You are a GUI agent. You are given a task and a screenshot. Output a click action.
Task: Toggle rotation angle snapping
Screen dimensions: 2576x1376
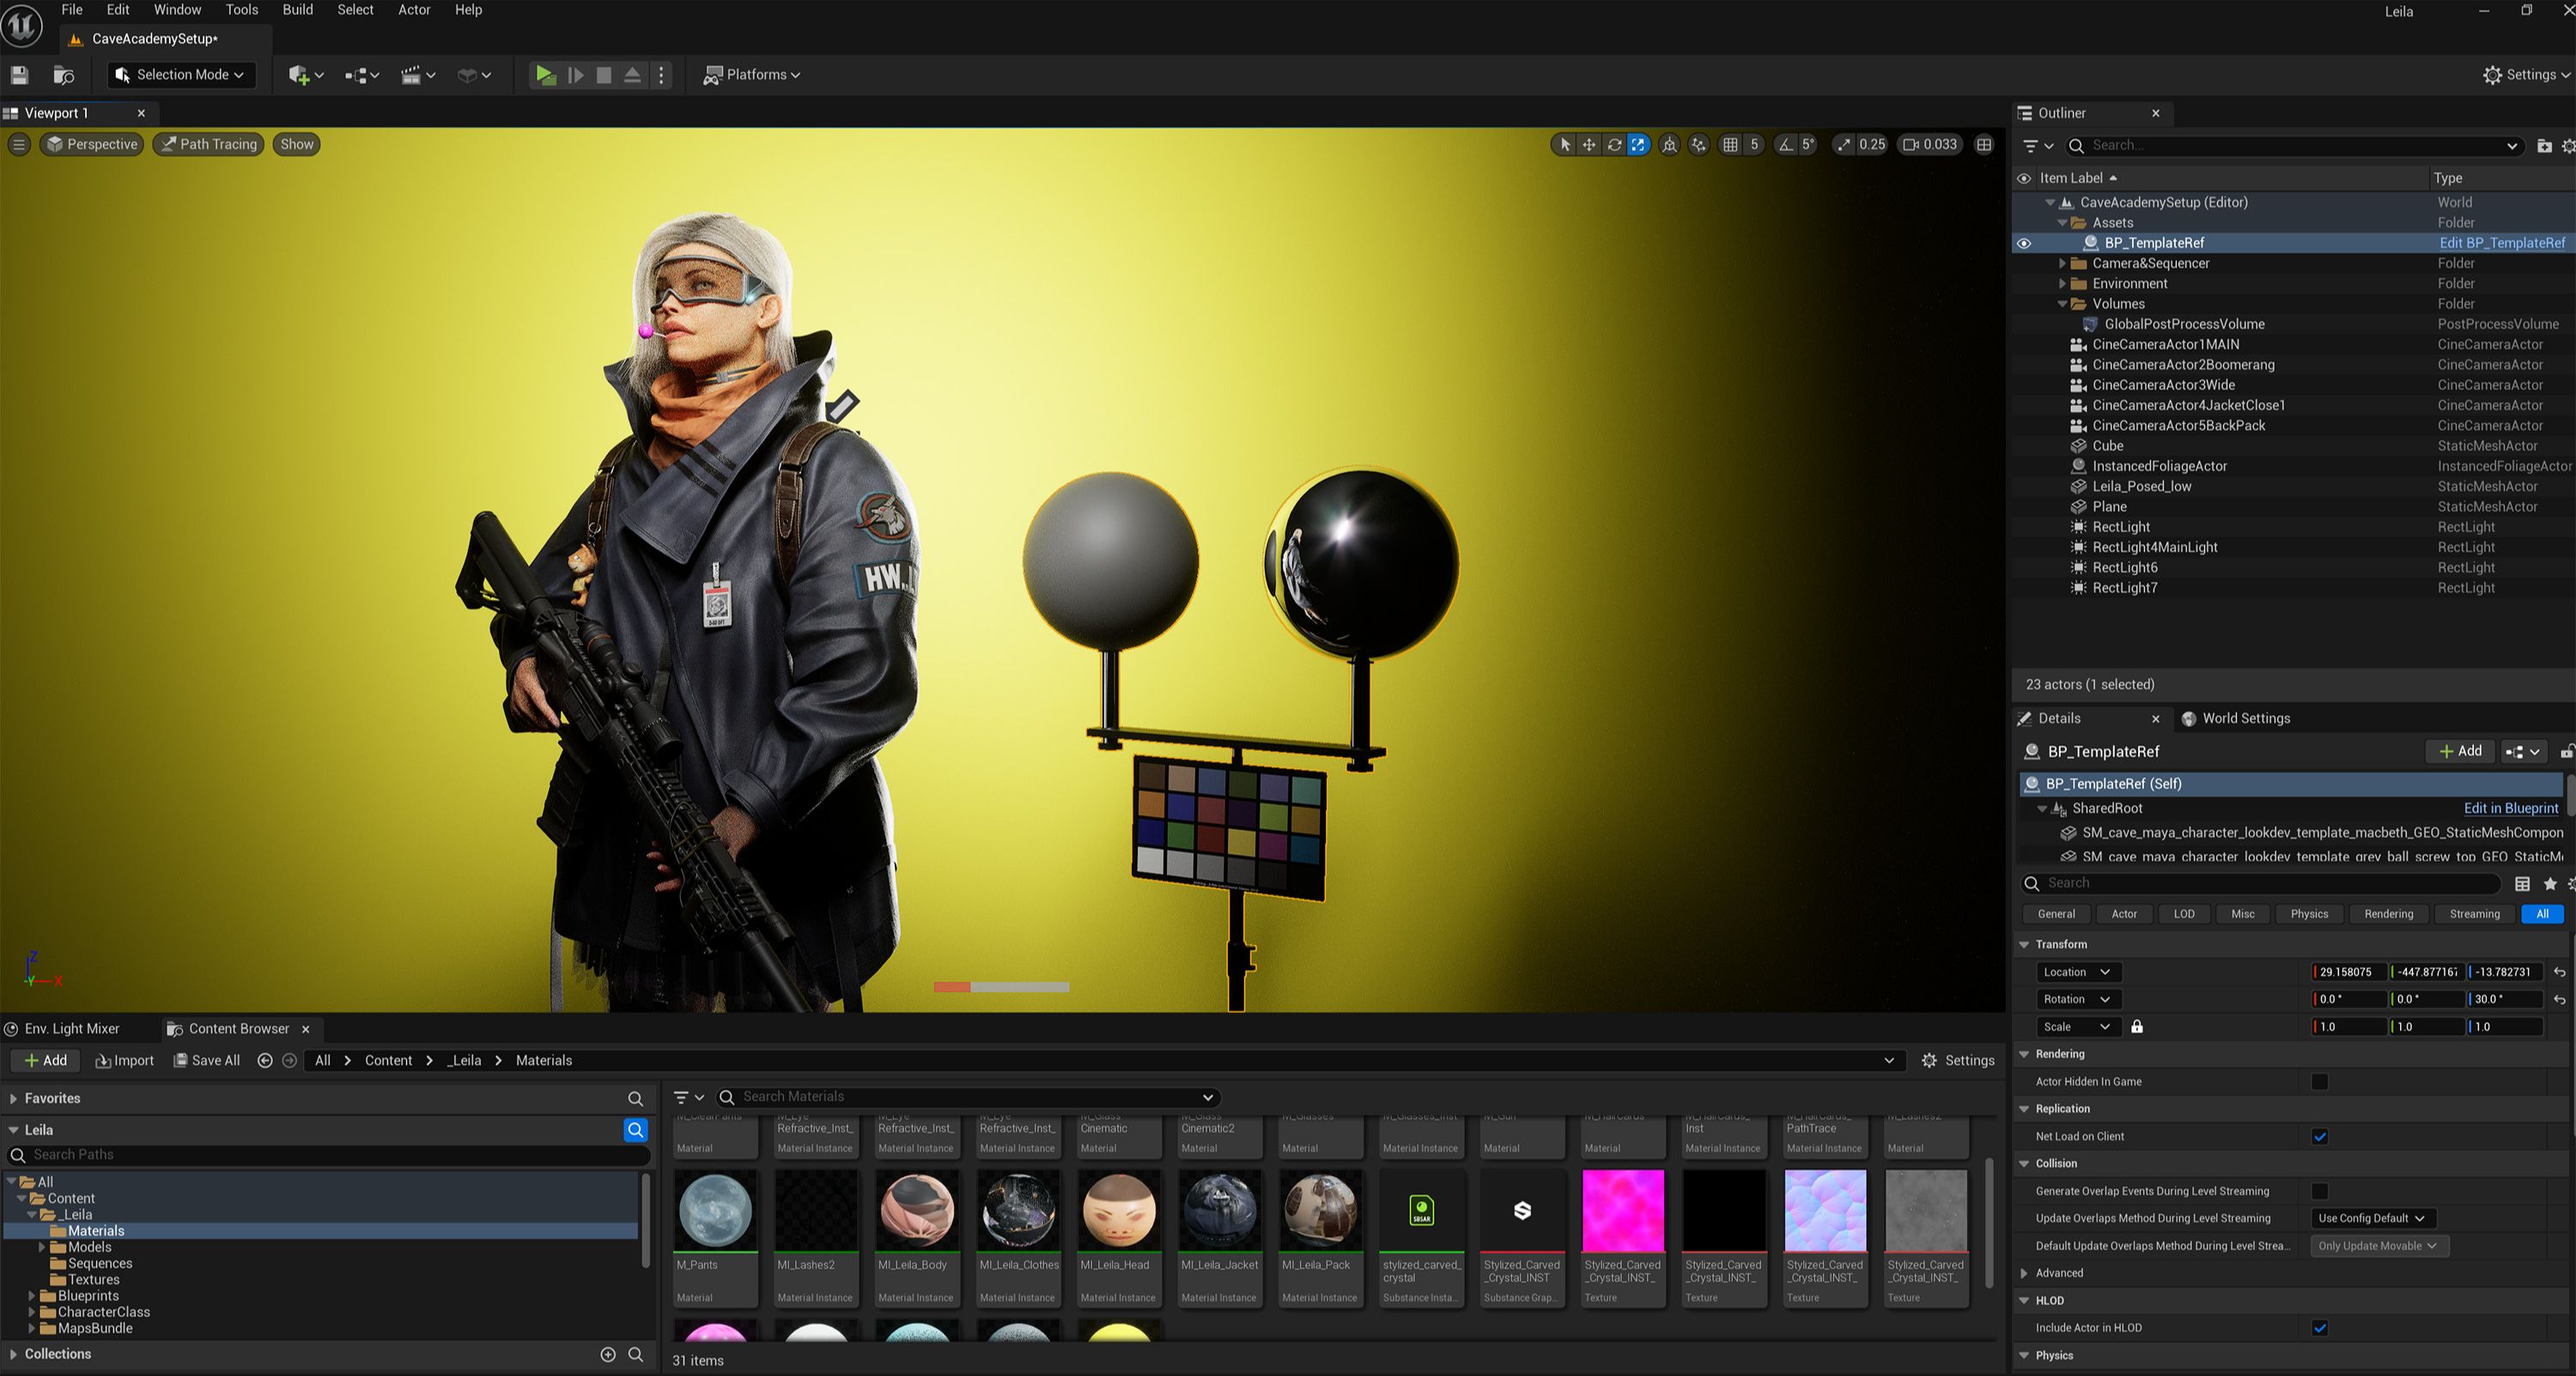tap(1786, 145)
